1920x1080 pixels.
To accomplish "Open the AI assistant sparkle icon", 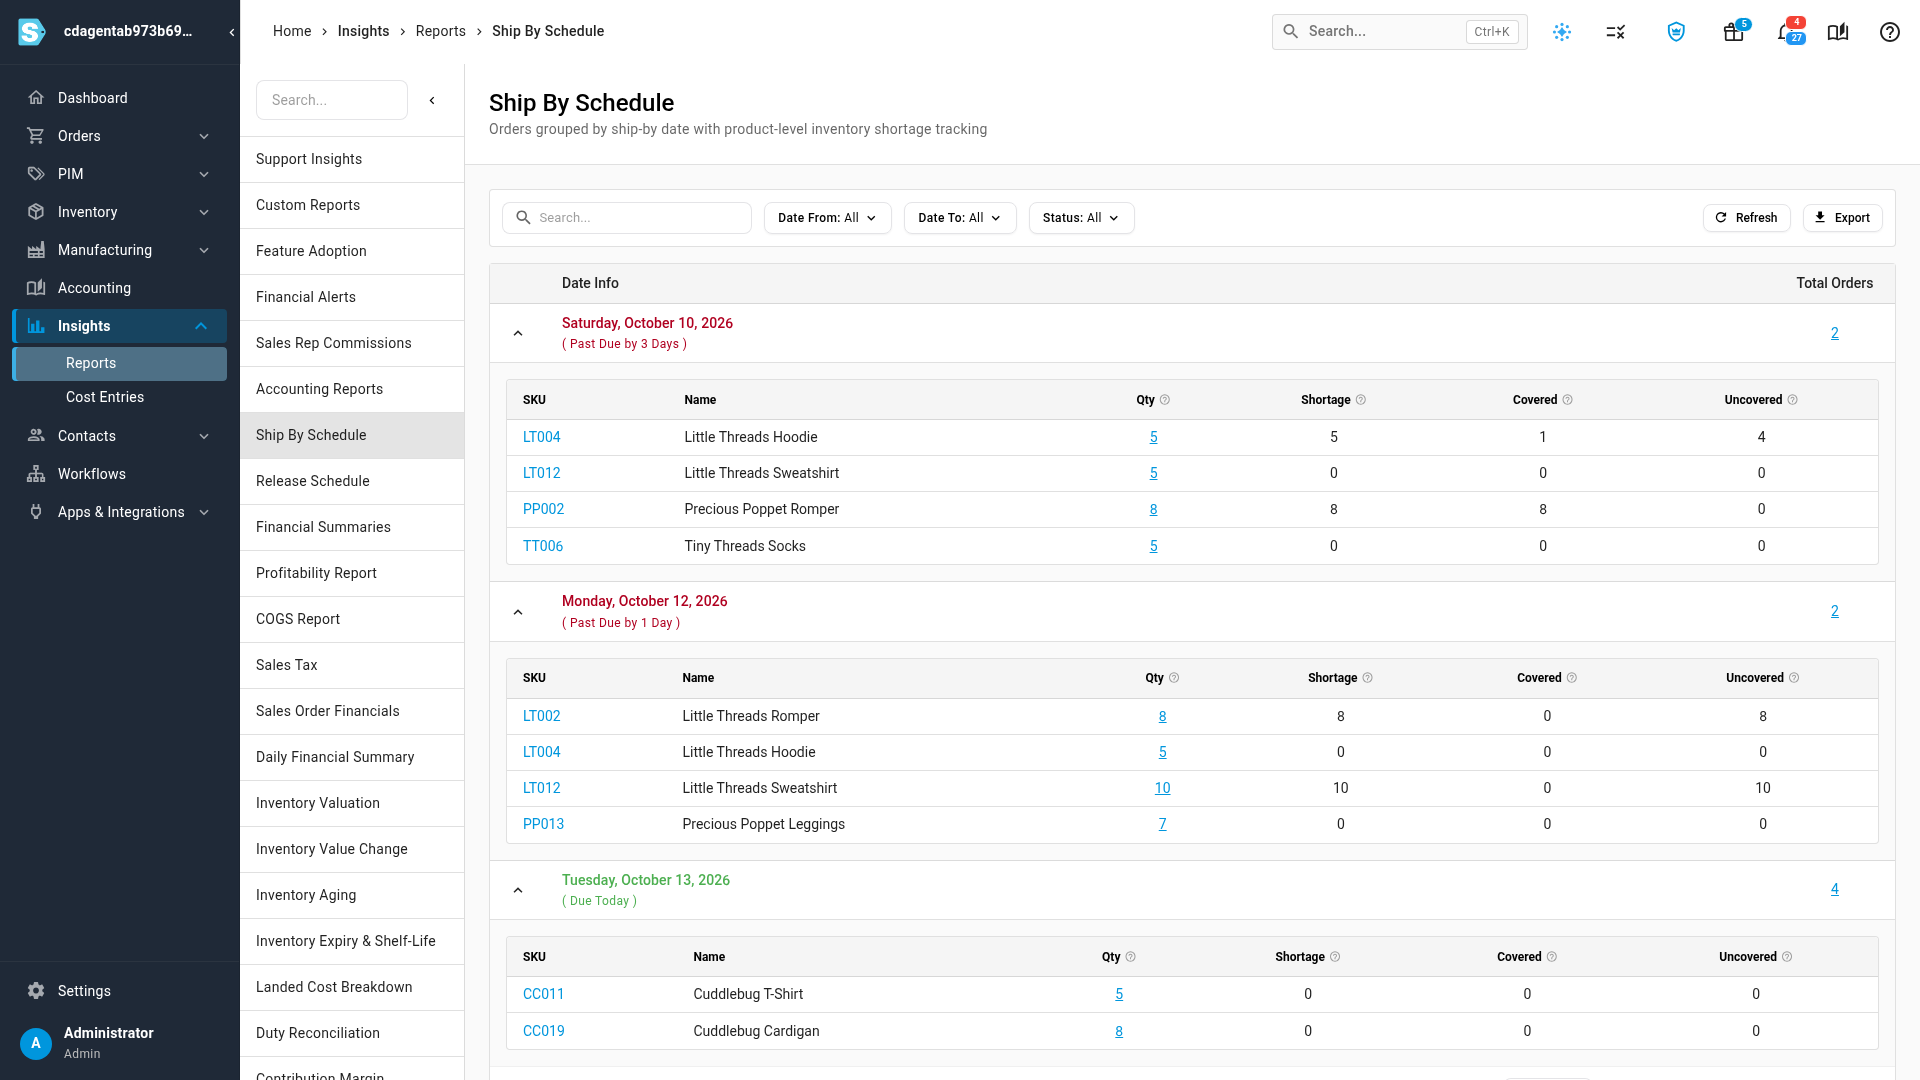I will click(x=1562, y=32).
